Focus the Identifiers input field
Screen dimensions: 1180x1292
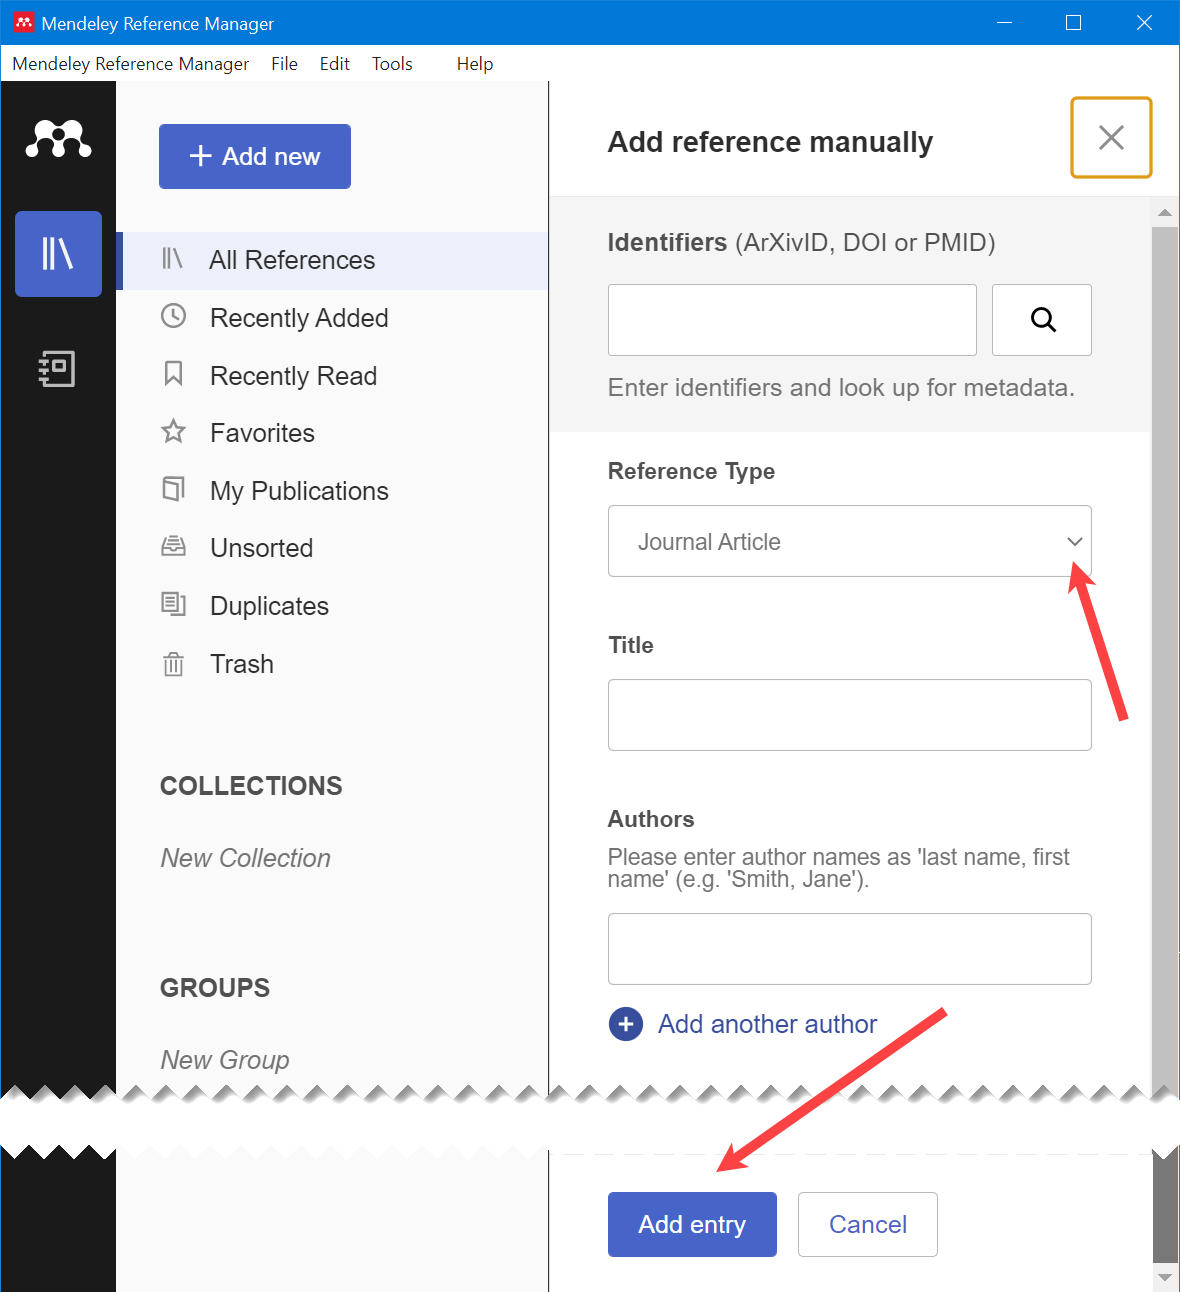click(792, 320)
